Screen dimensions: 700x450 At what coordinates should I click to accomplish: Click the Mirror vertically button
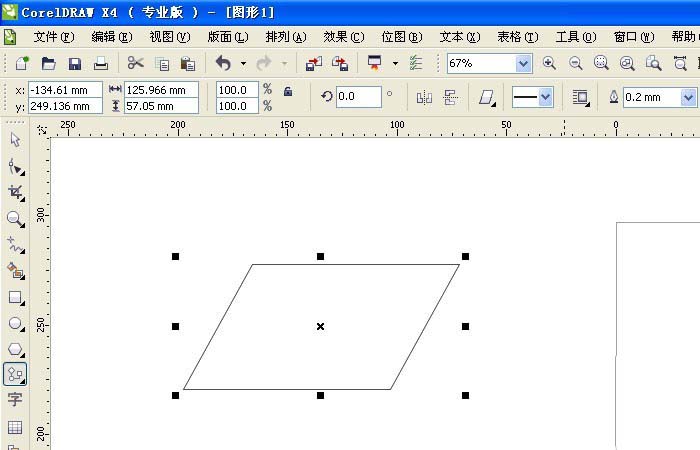tap(450, 97)
